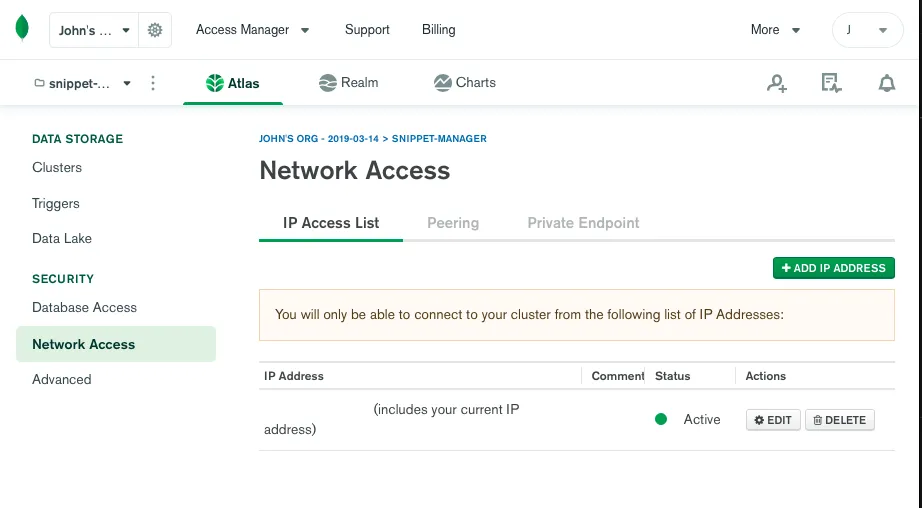Go to Database Access in sidebar
This screenshot has width=922, height=508.
pyautogui.click(x=84, y=307)
